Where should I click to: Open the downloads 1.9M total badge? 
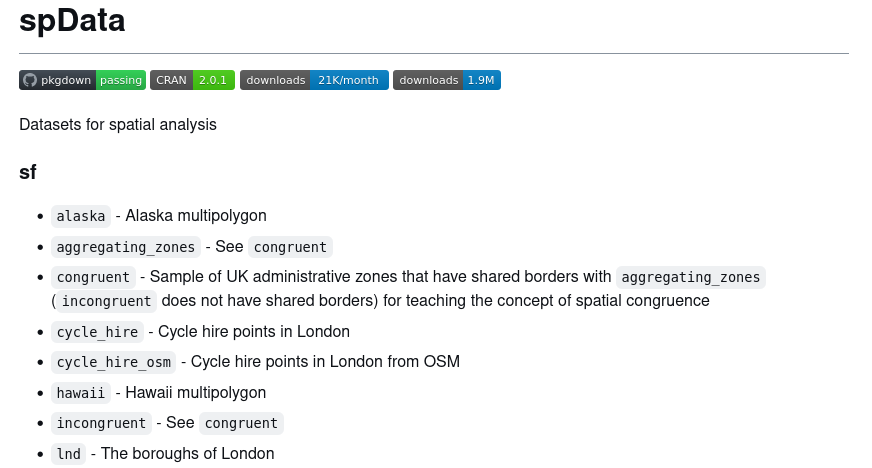click(446, 80)
